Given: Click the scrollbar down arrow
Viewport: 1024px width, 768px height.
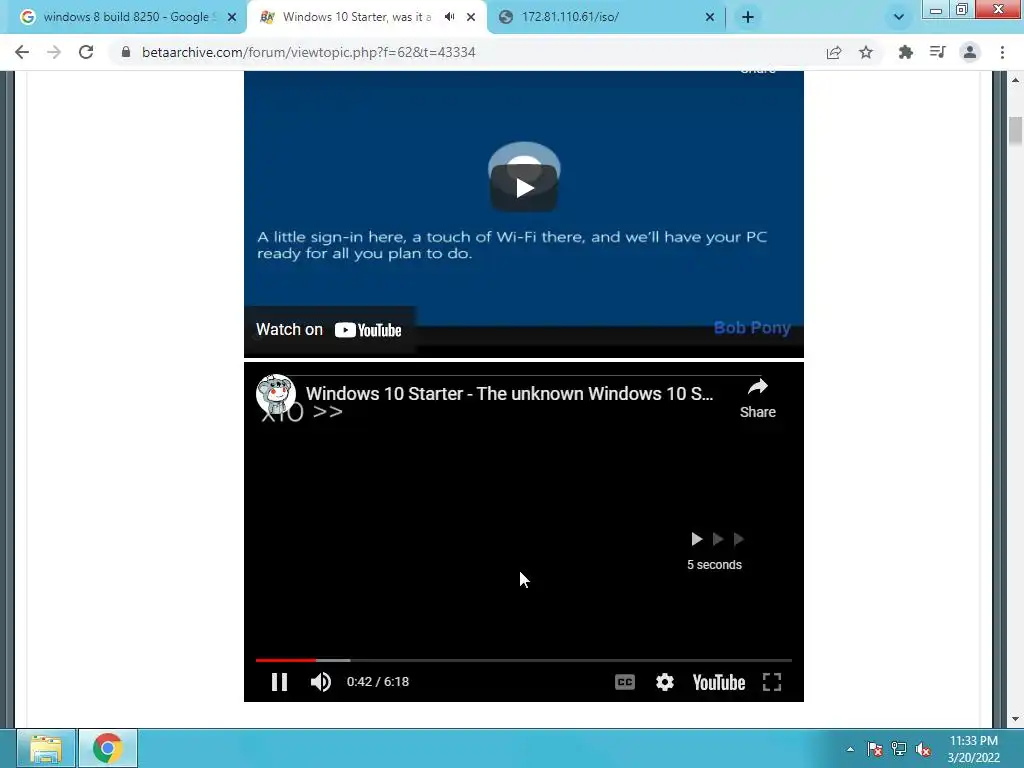Looking at the screenshot, I should pos(1015,719).
